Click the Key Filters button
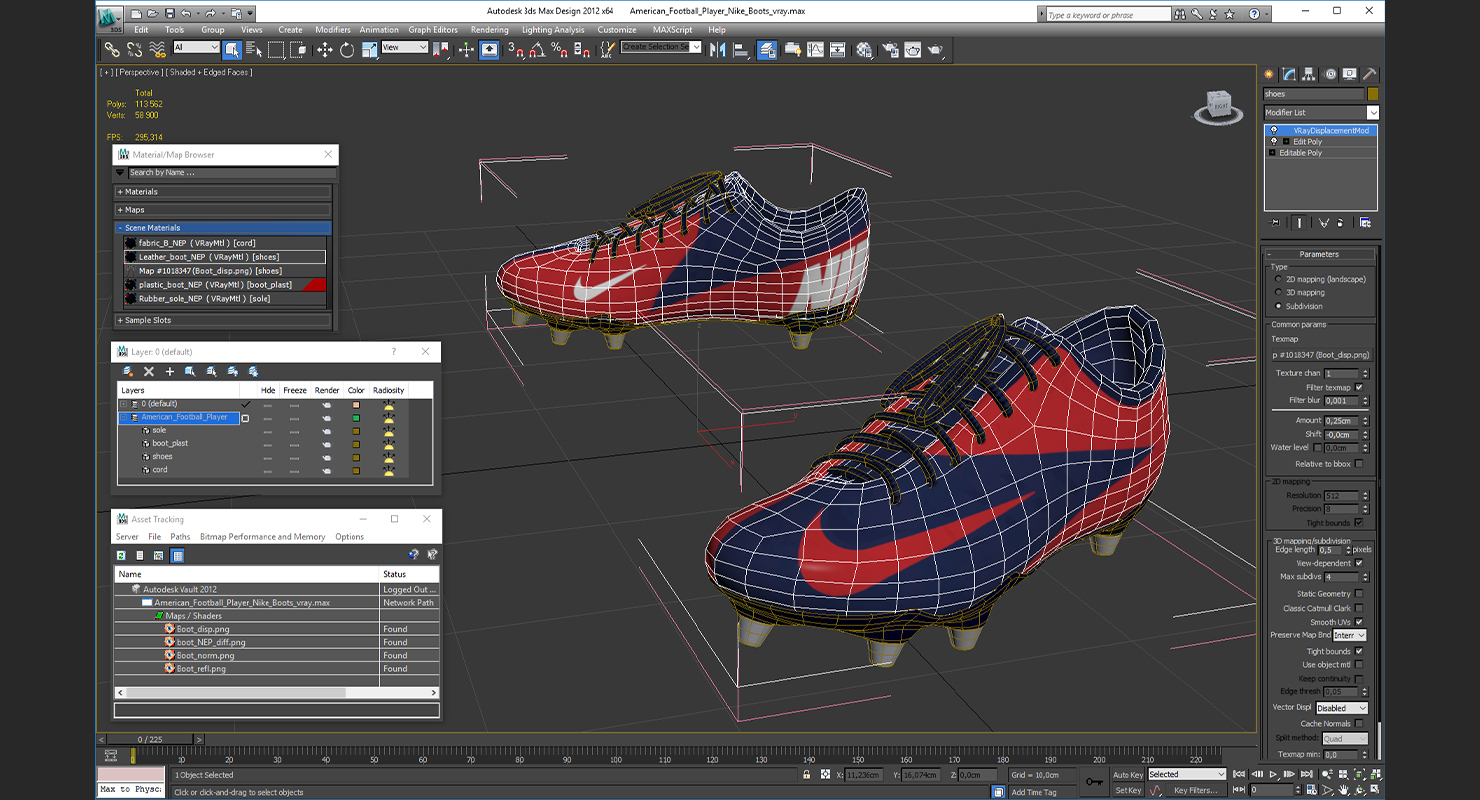 [1195, 790]
